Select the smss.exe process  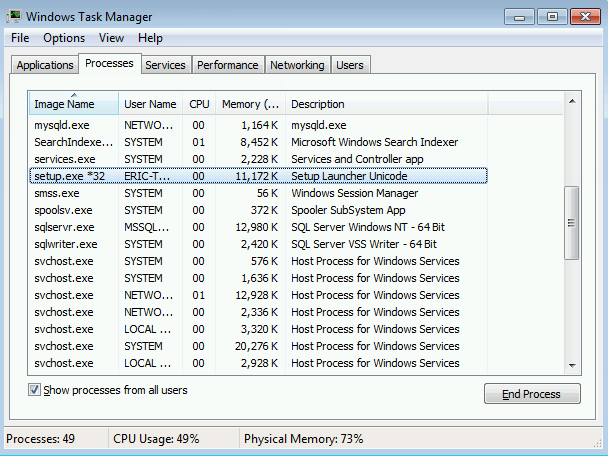pyautogui.click(x=258, y=193)
